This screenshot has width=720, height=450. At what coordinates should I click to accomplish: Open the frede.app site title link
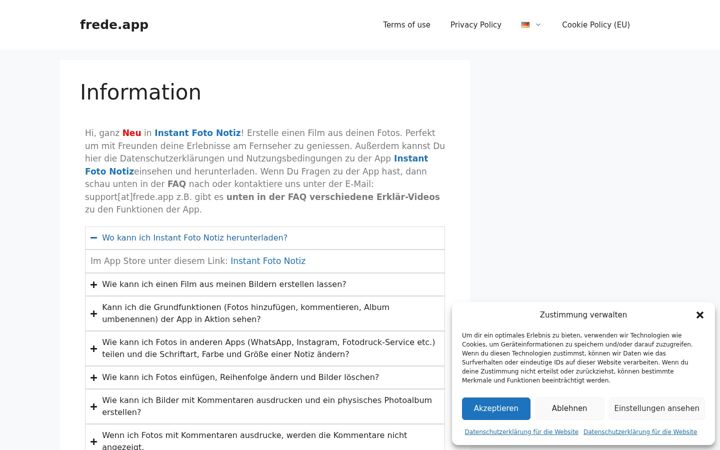coord(114,25)
